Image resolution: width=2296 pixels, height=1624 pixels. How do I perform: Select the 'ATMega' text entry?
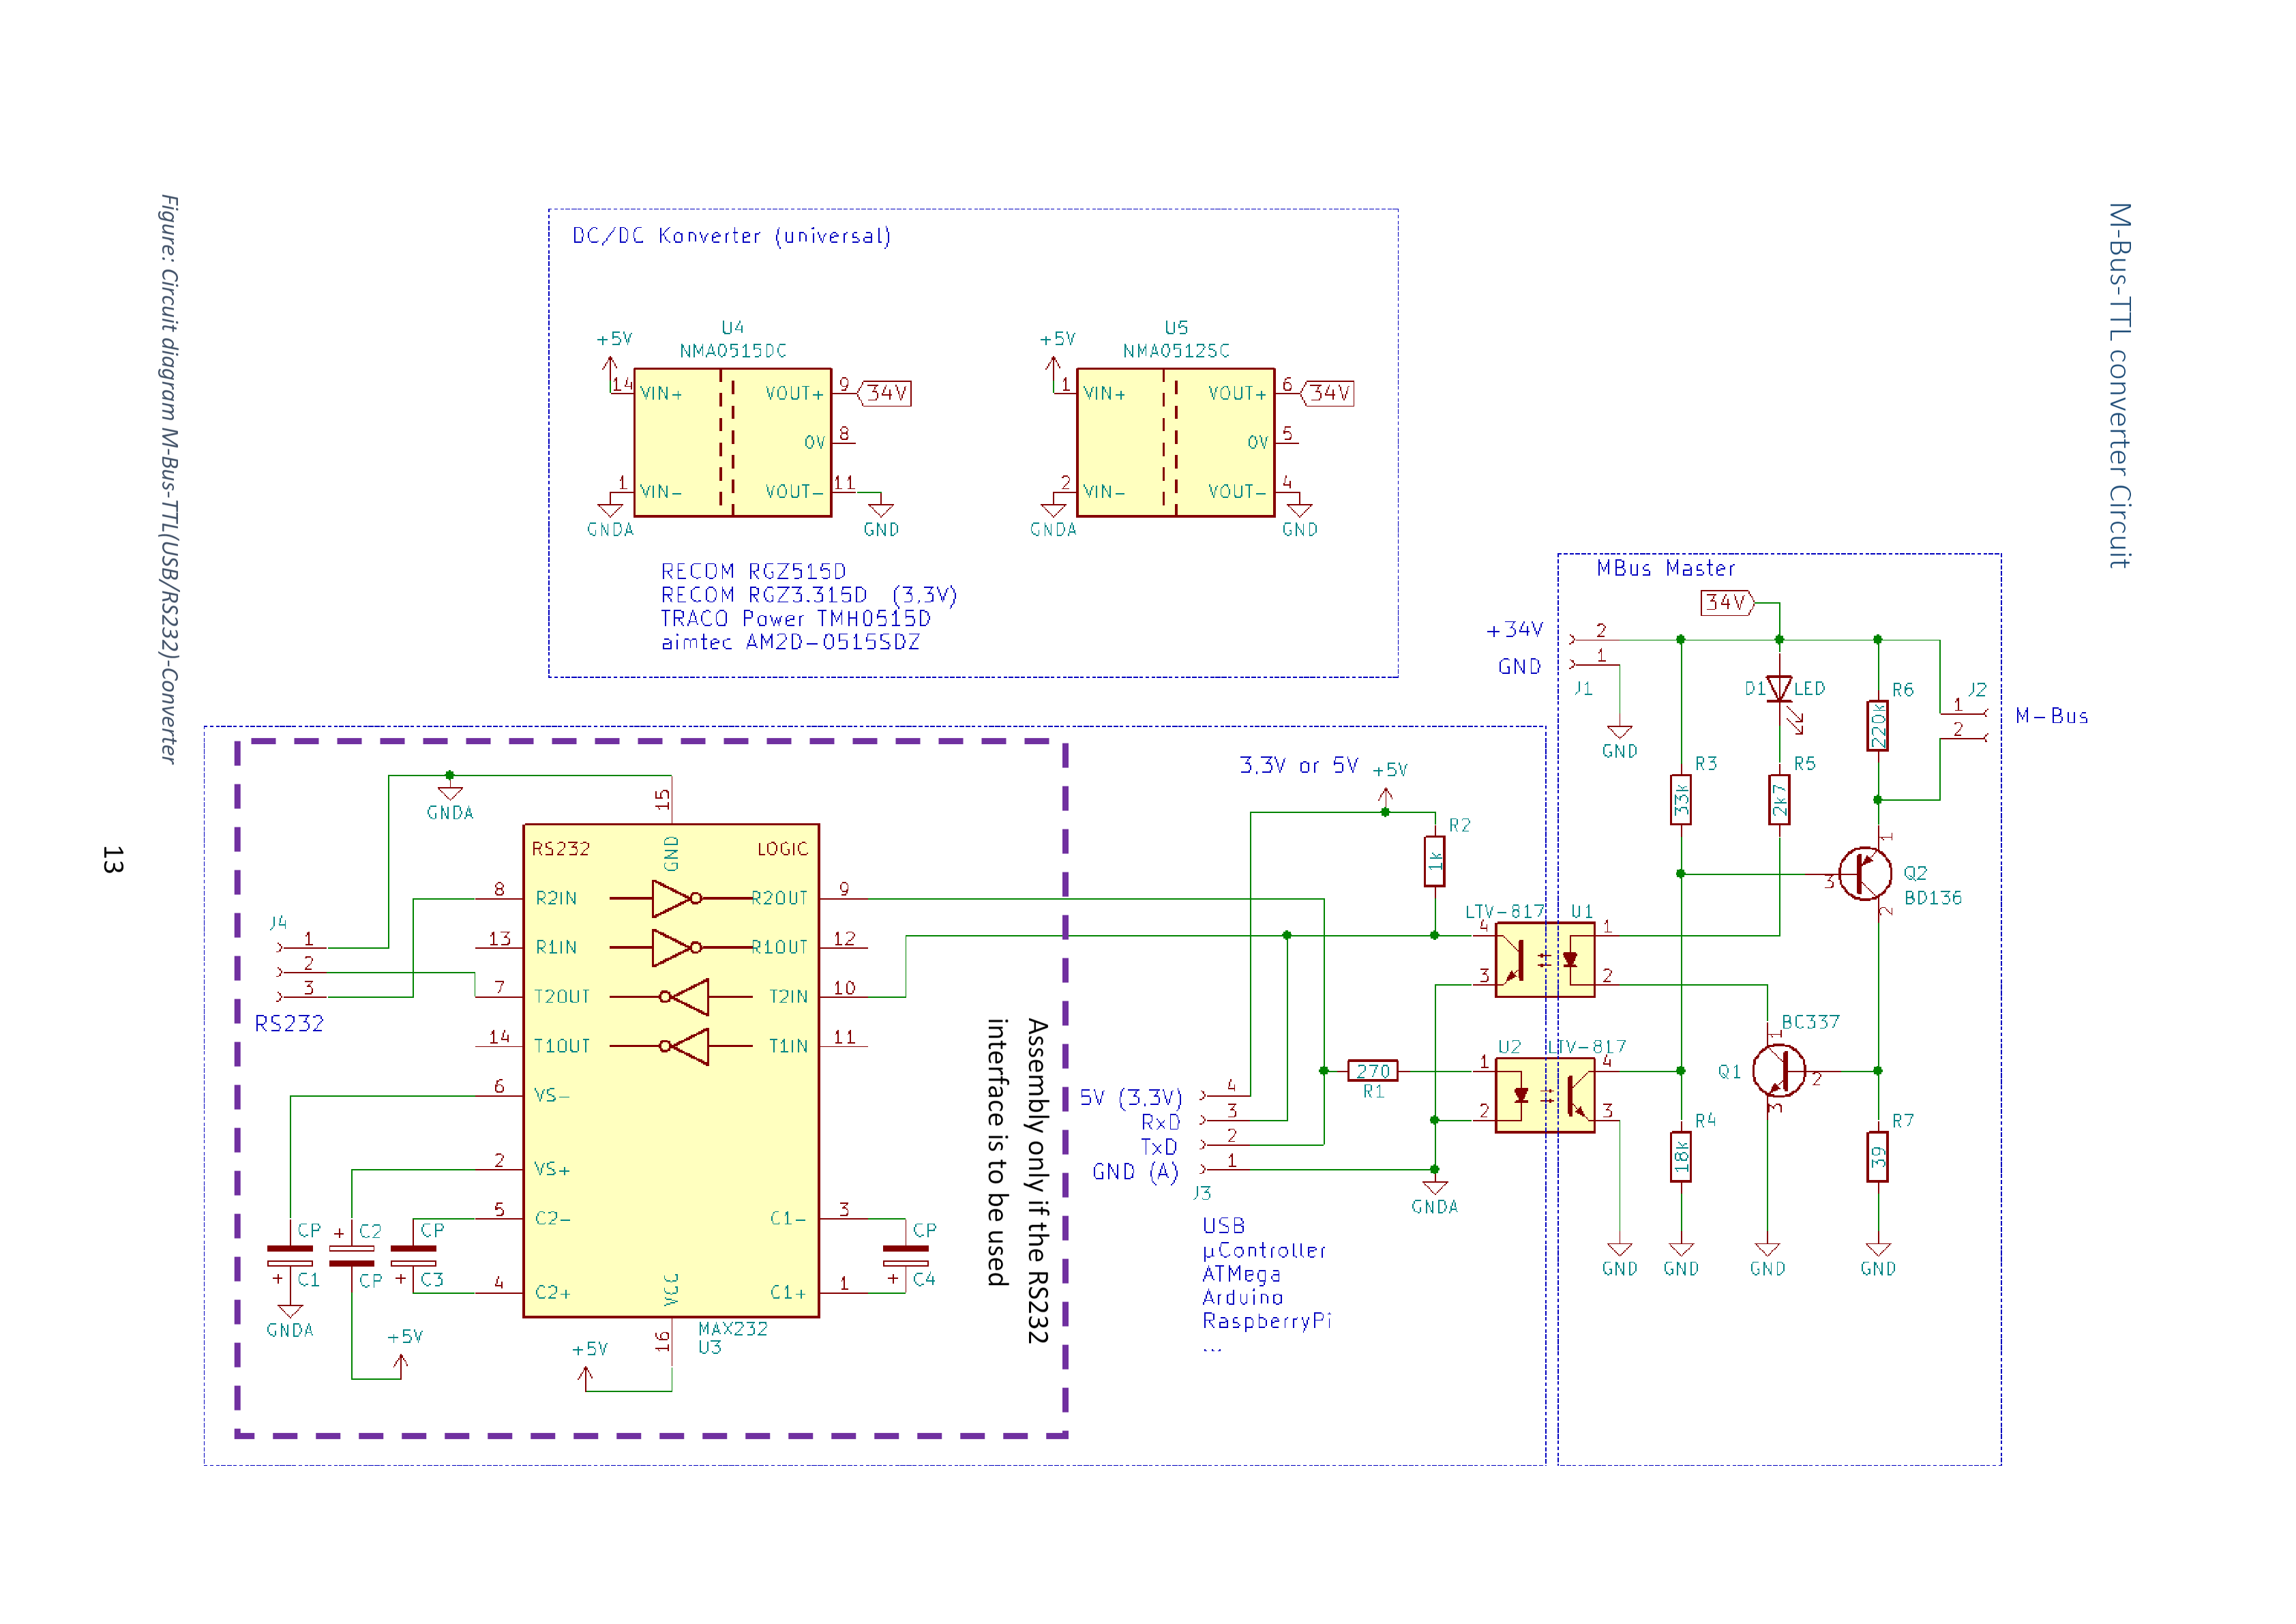1241,1275
